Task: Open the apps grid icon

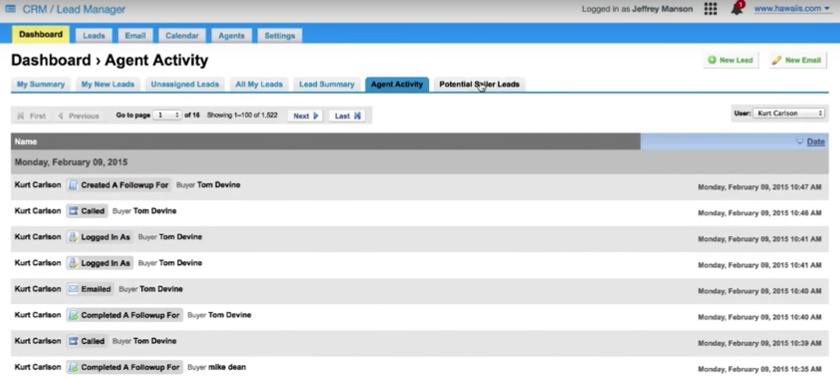Action: pos(710,9)
